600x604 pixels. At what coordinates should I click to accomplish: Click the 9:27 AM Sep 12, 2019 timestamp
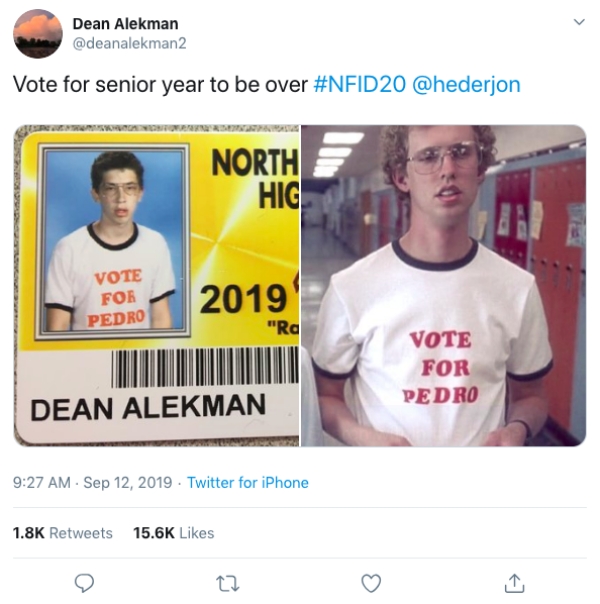tap(92, 483)
